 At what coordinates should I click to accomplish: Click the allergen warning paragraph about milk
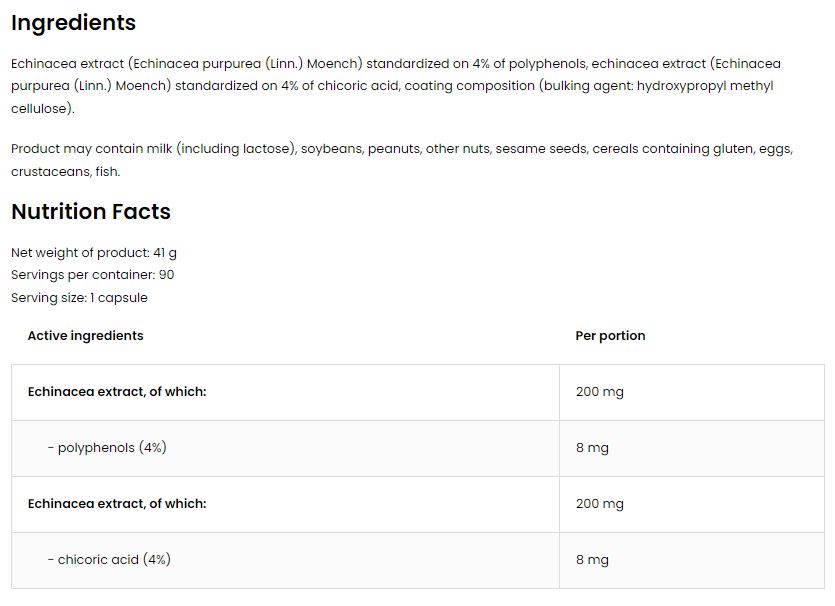(x=402, y=160)
